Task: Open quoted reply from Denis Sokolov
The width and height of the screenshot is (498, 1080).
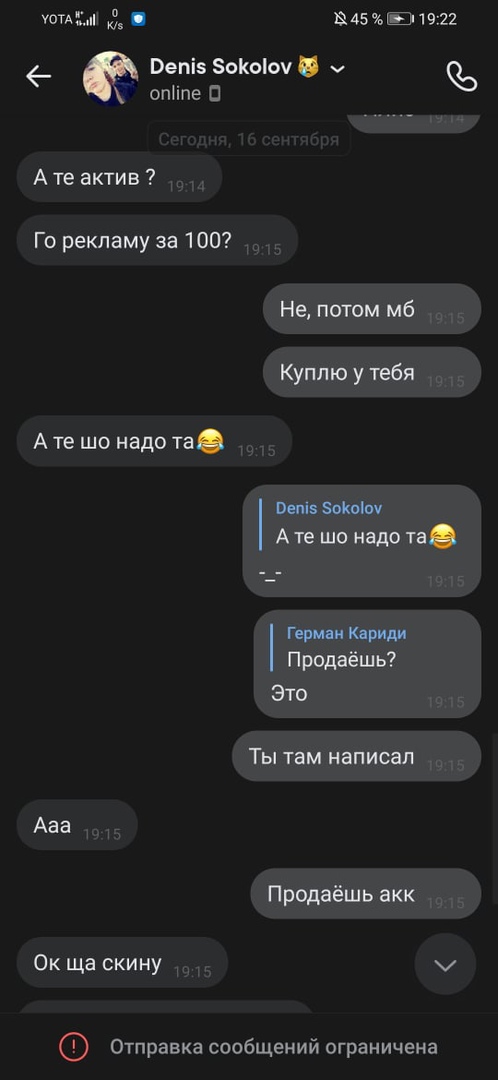Action: pos(359,524)
